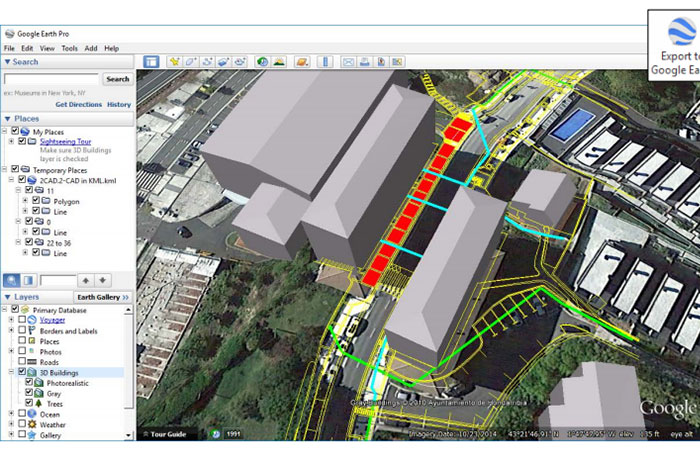This screenshot has width=700, height=467.
Task: Collapse the Search panel triangle
Action: tap(7, 62)
